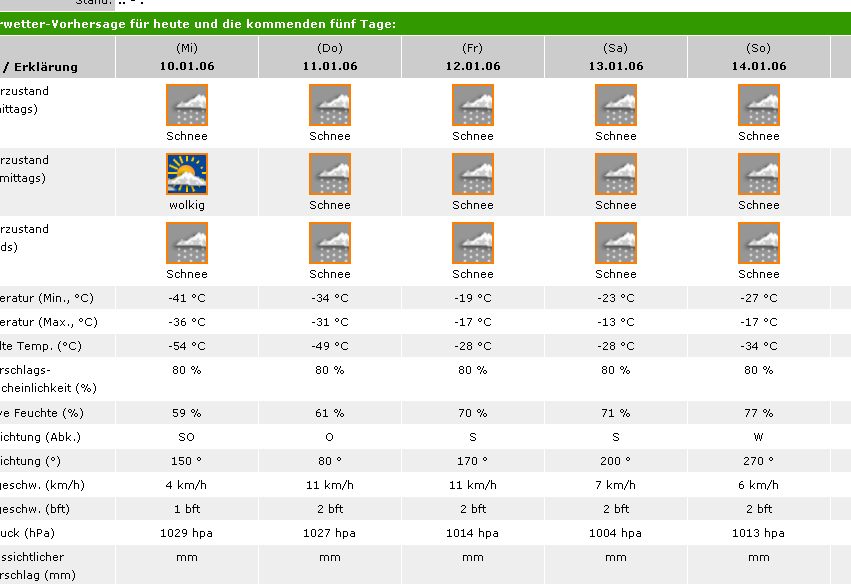The width and height of the screenshot is (851, 584).
Task: Click the bottom-row snow icon for Mi 10.01.06
Action: point(187,243)
